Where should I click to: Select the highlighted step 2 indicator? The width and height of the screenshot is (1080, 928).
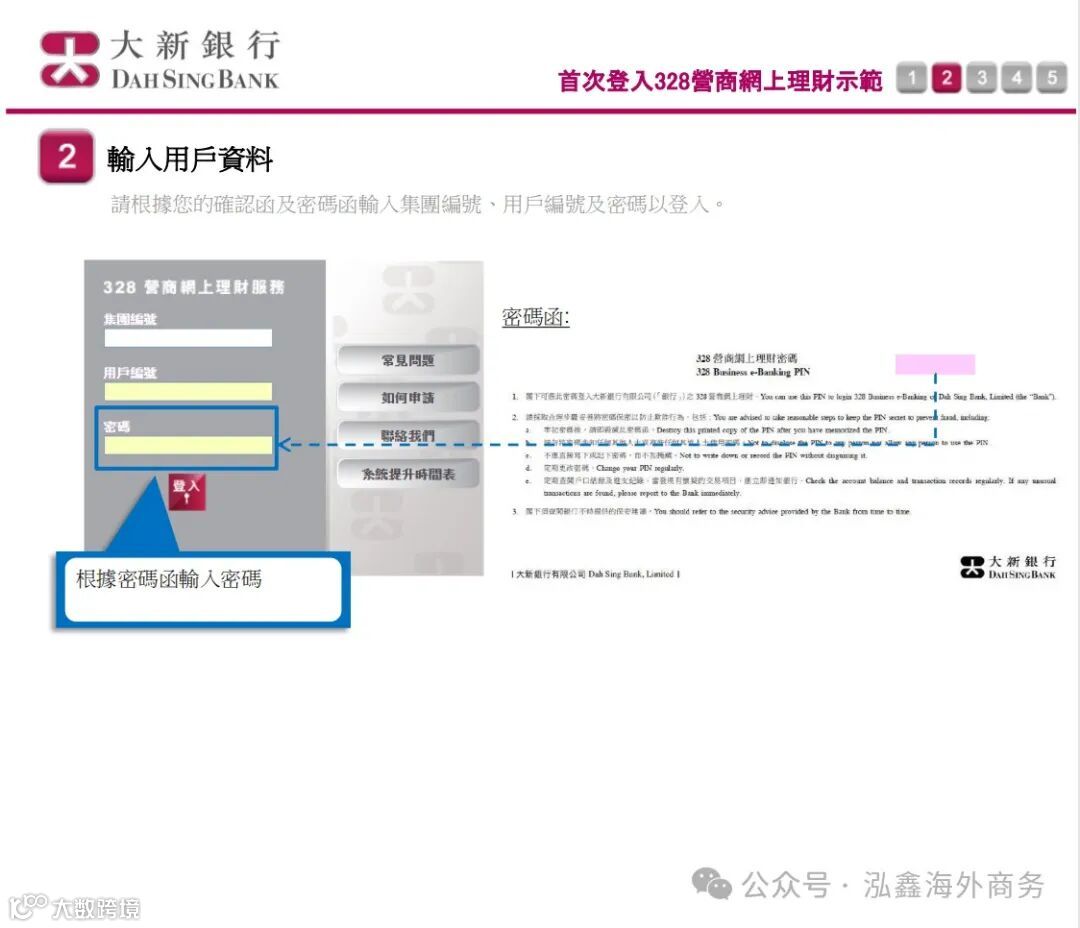(946, 78)
